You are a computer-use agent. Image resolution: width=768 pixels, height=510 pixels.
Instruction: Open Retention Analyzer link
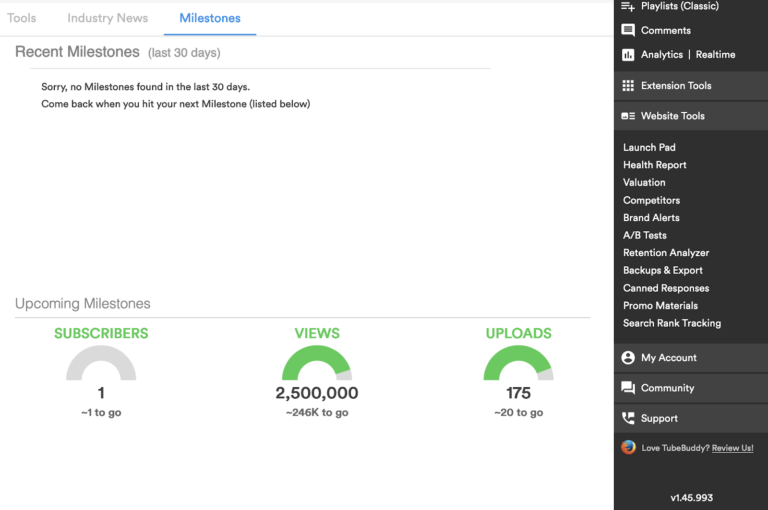coord(666,253)
